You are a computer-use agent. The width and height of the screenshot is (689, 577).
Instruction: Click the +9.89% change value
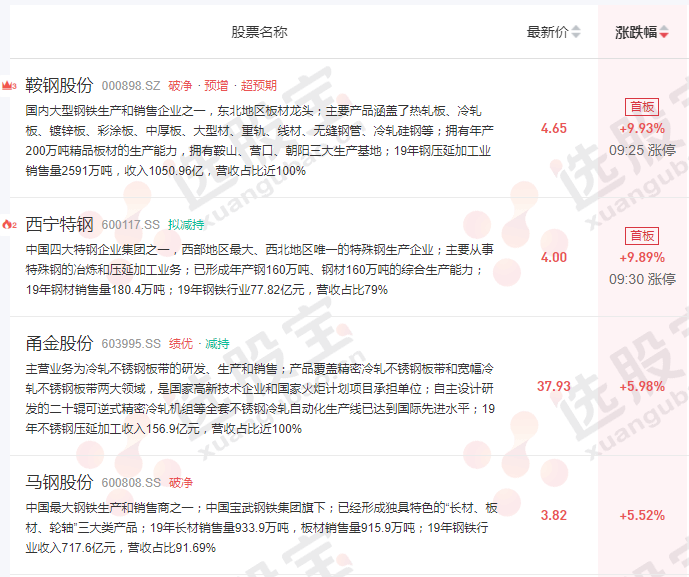tap(642, 257)
